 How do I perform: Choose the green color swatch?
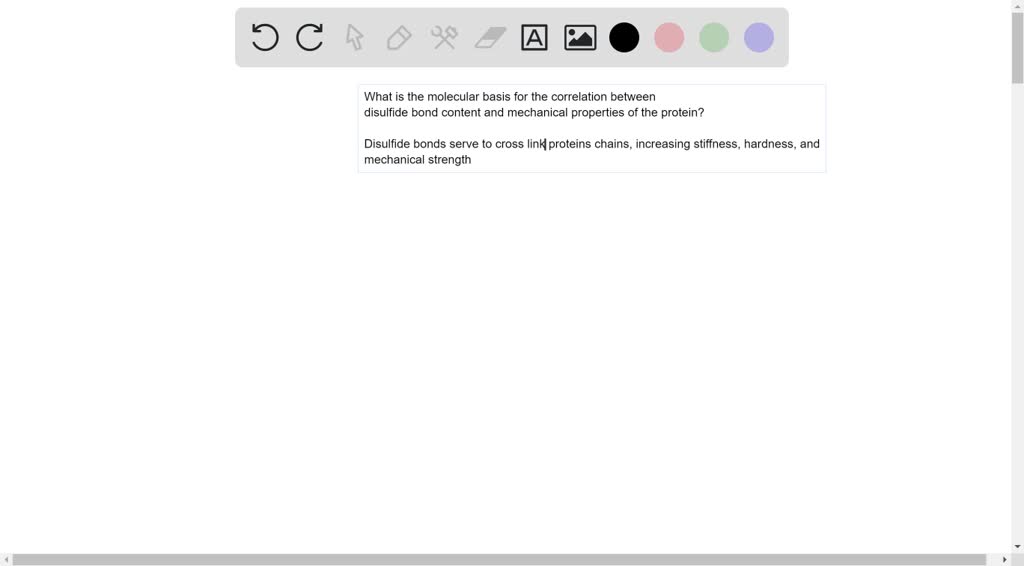(x=714, y=38)
